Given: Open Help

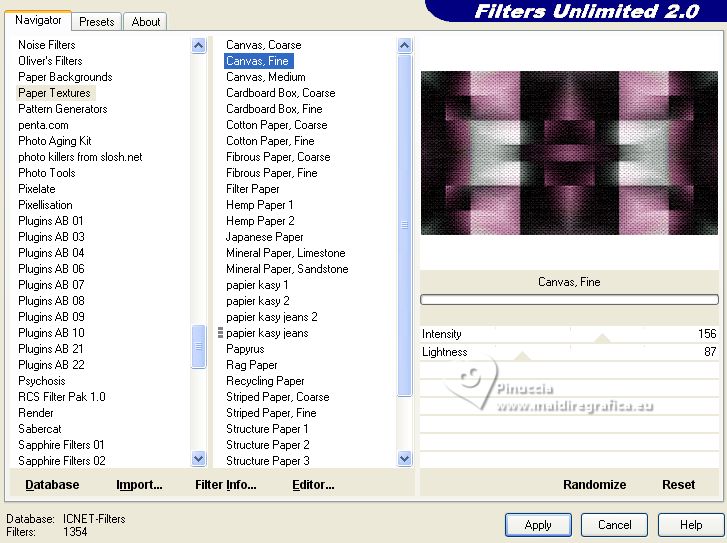Looking at the screenshot, I should [x=691, y=525].
